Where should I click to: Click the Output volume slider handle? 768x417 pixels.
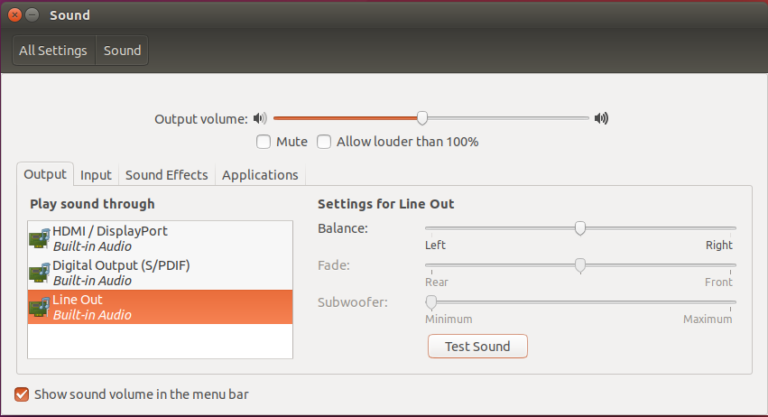[x=422, y=118]
